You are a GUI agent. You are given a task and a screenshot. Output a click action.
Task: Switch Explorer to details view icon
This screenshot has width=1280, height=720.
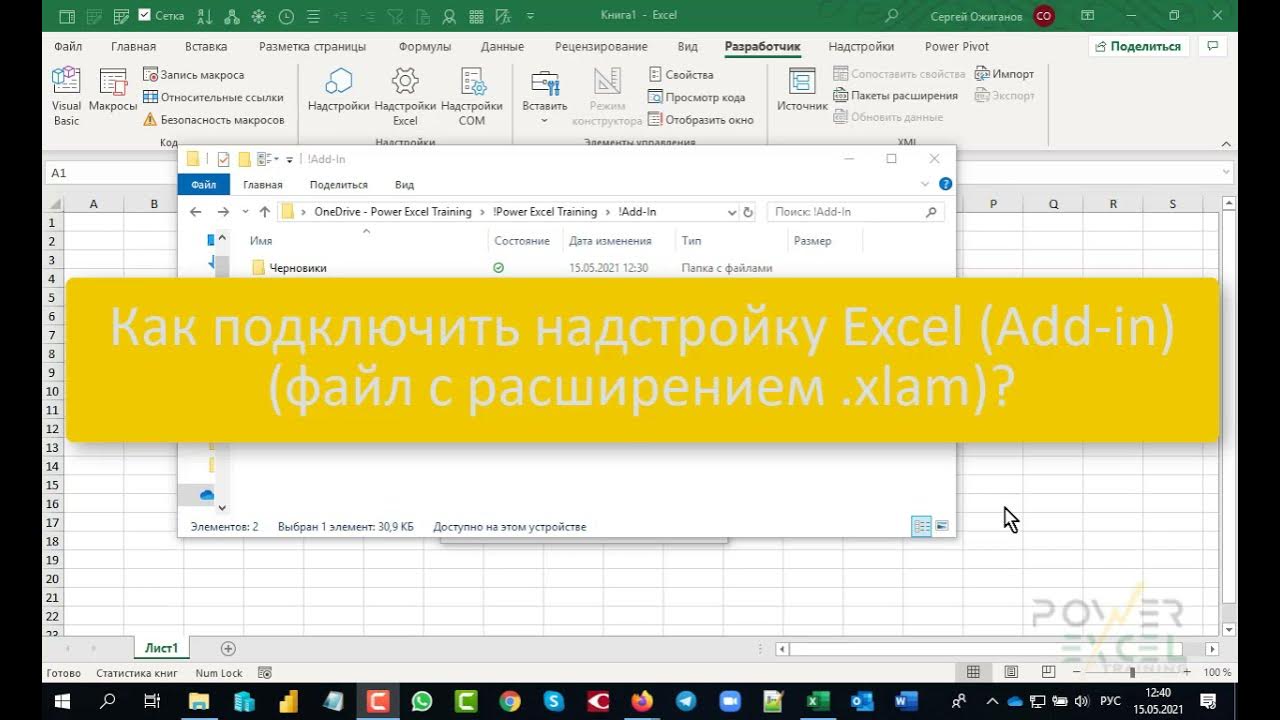[x=921, y=526]
